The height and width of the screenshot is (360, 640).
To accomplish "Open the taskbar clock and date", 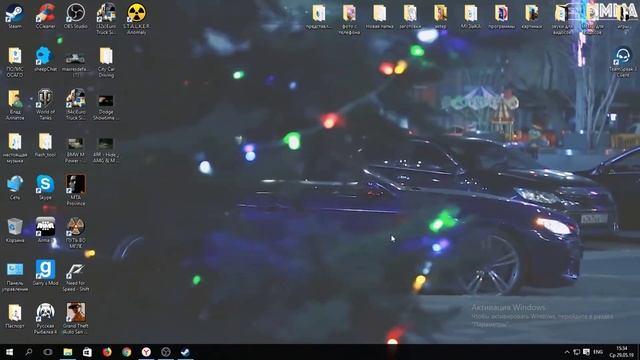I will [622, 352].
